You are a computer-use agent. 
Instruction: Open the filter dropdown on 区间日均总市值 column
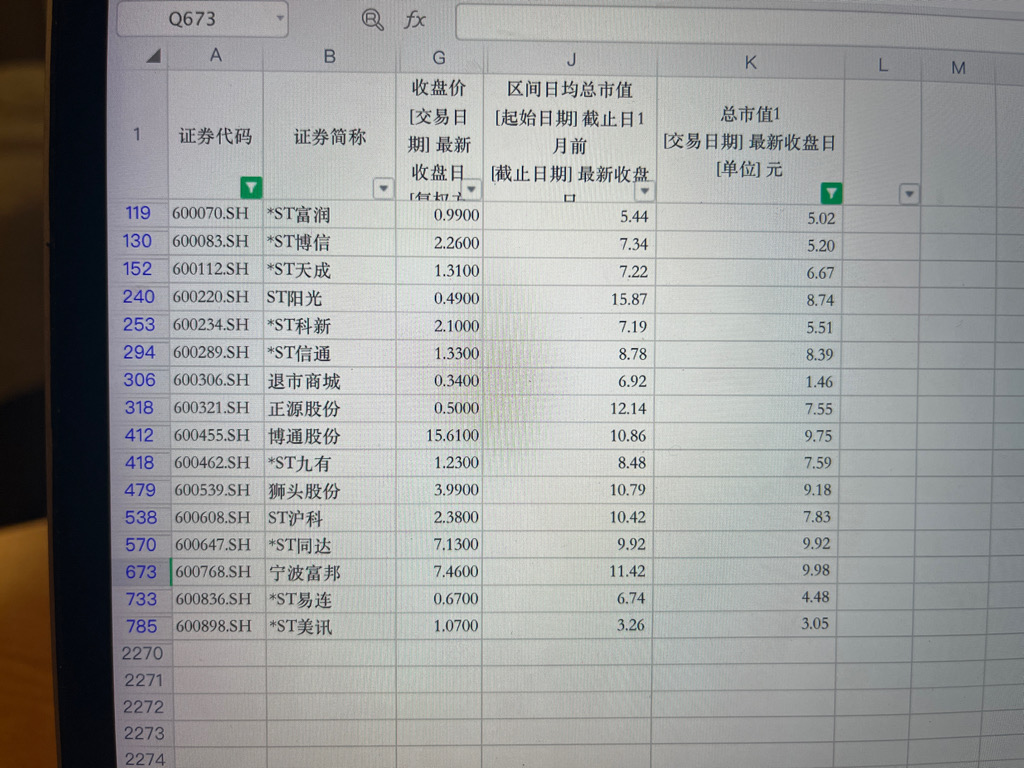645,191
